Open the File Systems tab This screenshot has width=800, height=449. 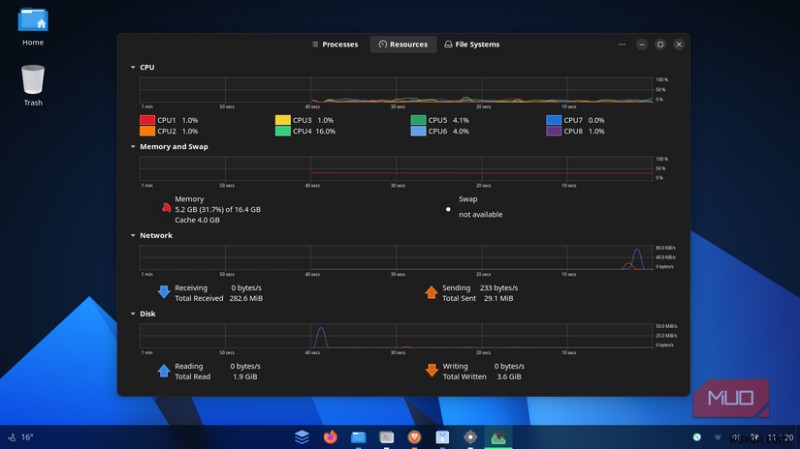tap(472, 44)
